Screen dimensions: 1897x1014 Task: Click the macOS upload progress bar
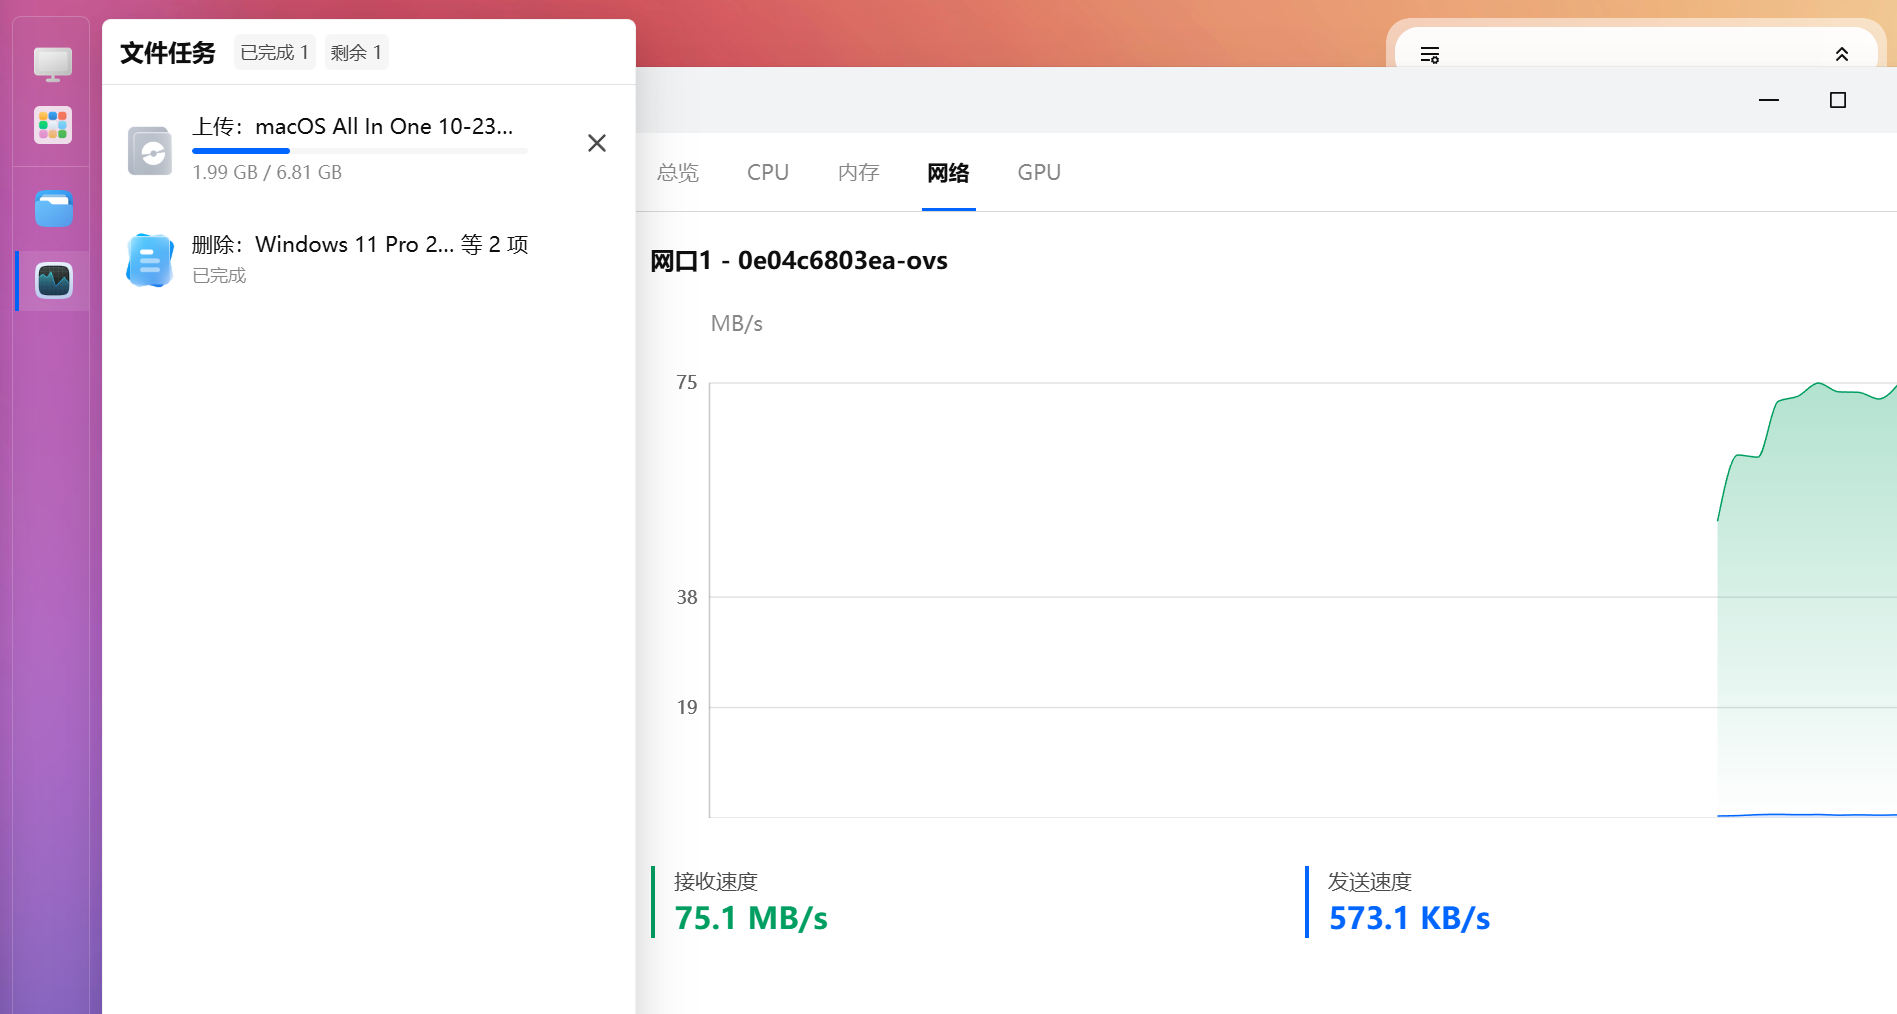click(x=360, y=151)
